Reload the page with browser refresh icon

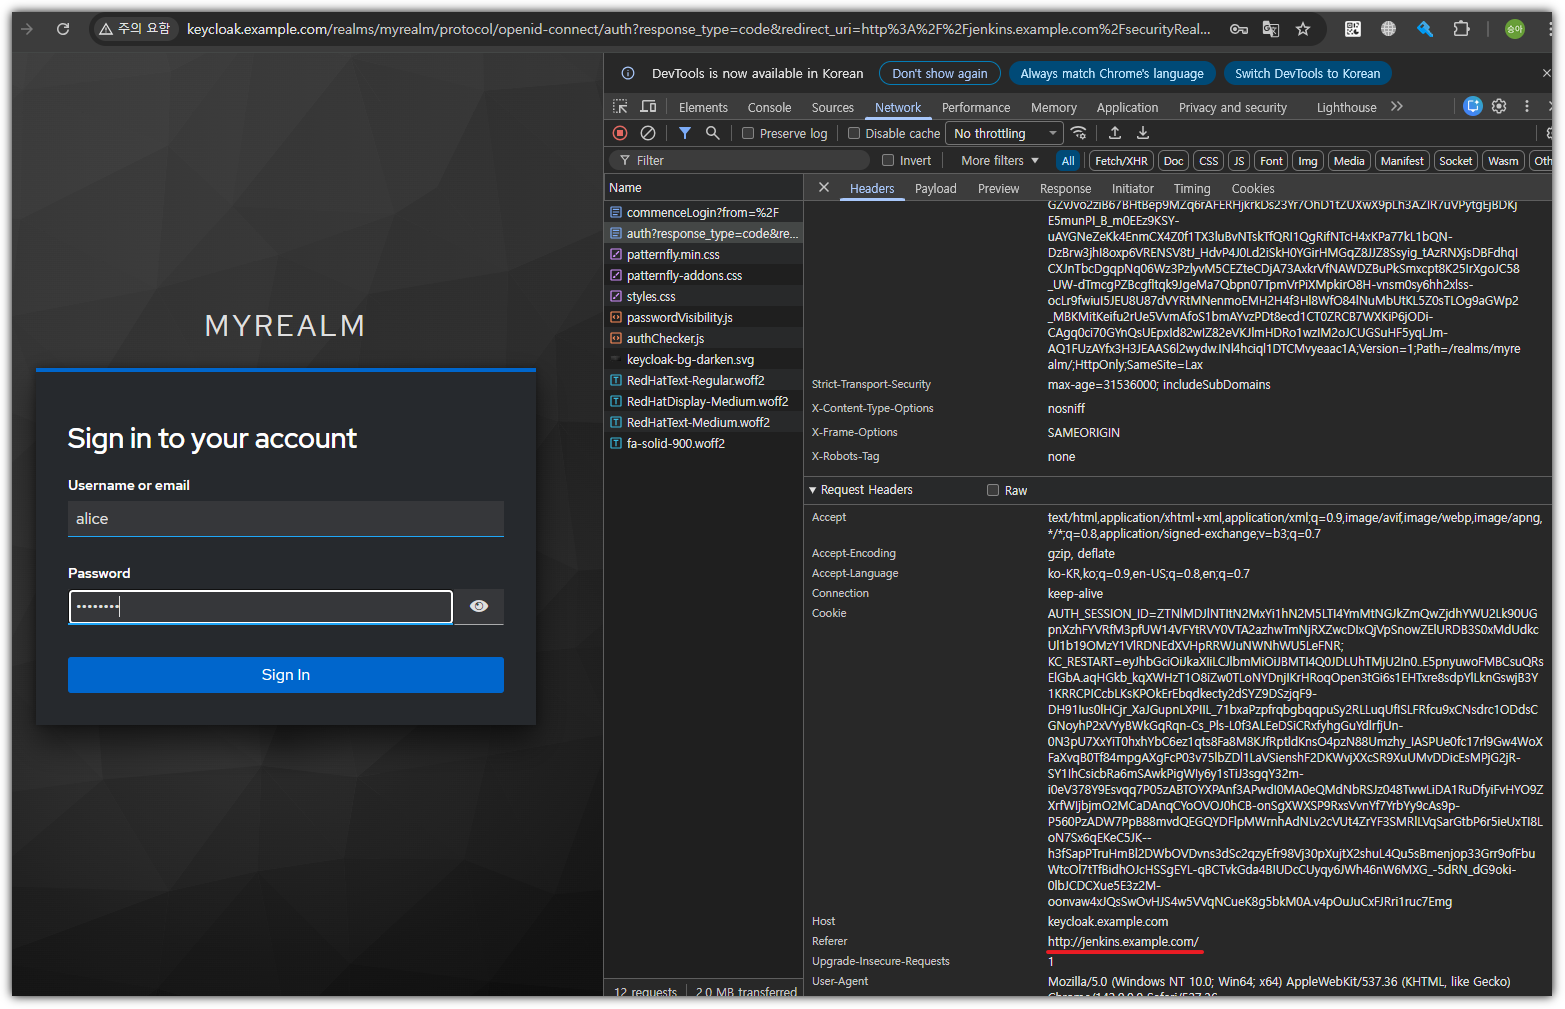coord(63,29)
